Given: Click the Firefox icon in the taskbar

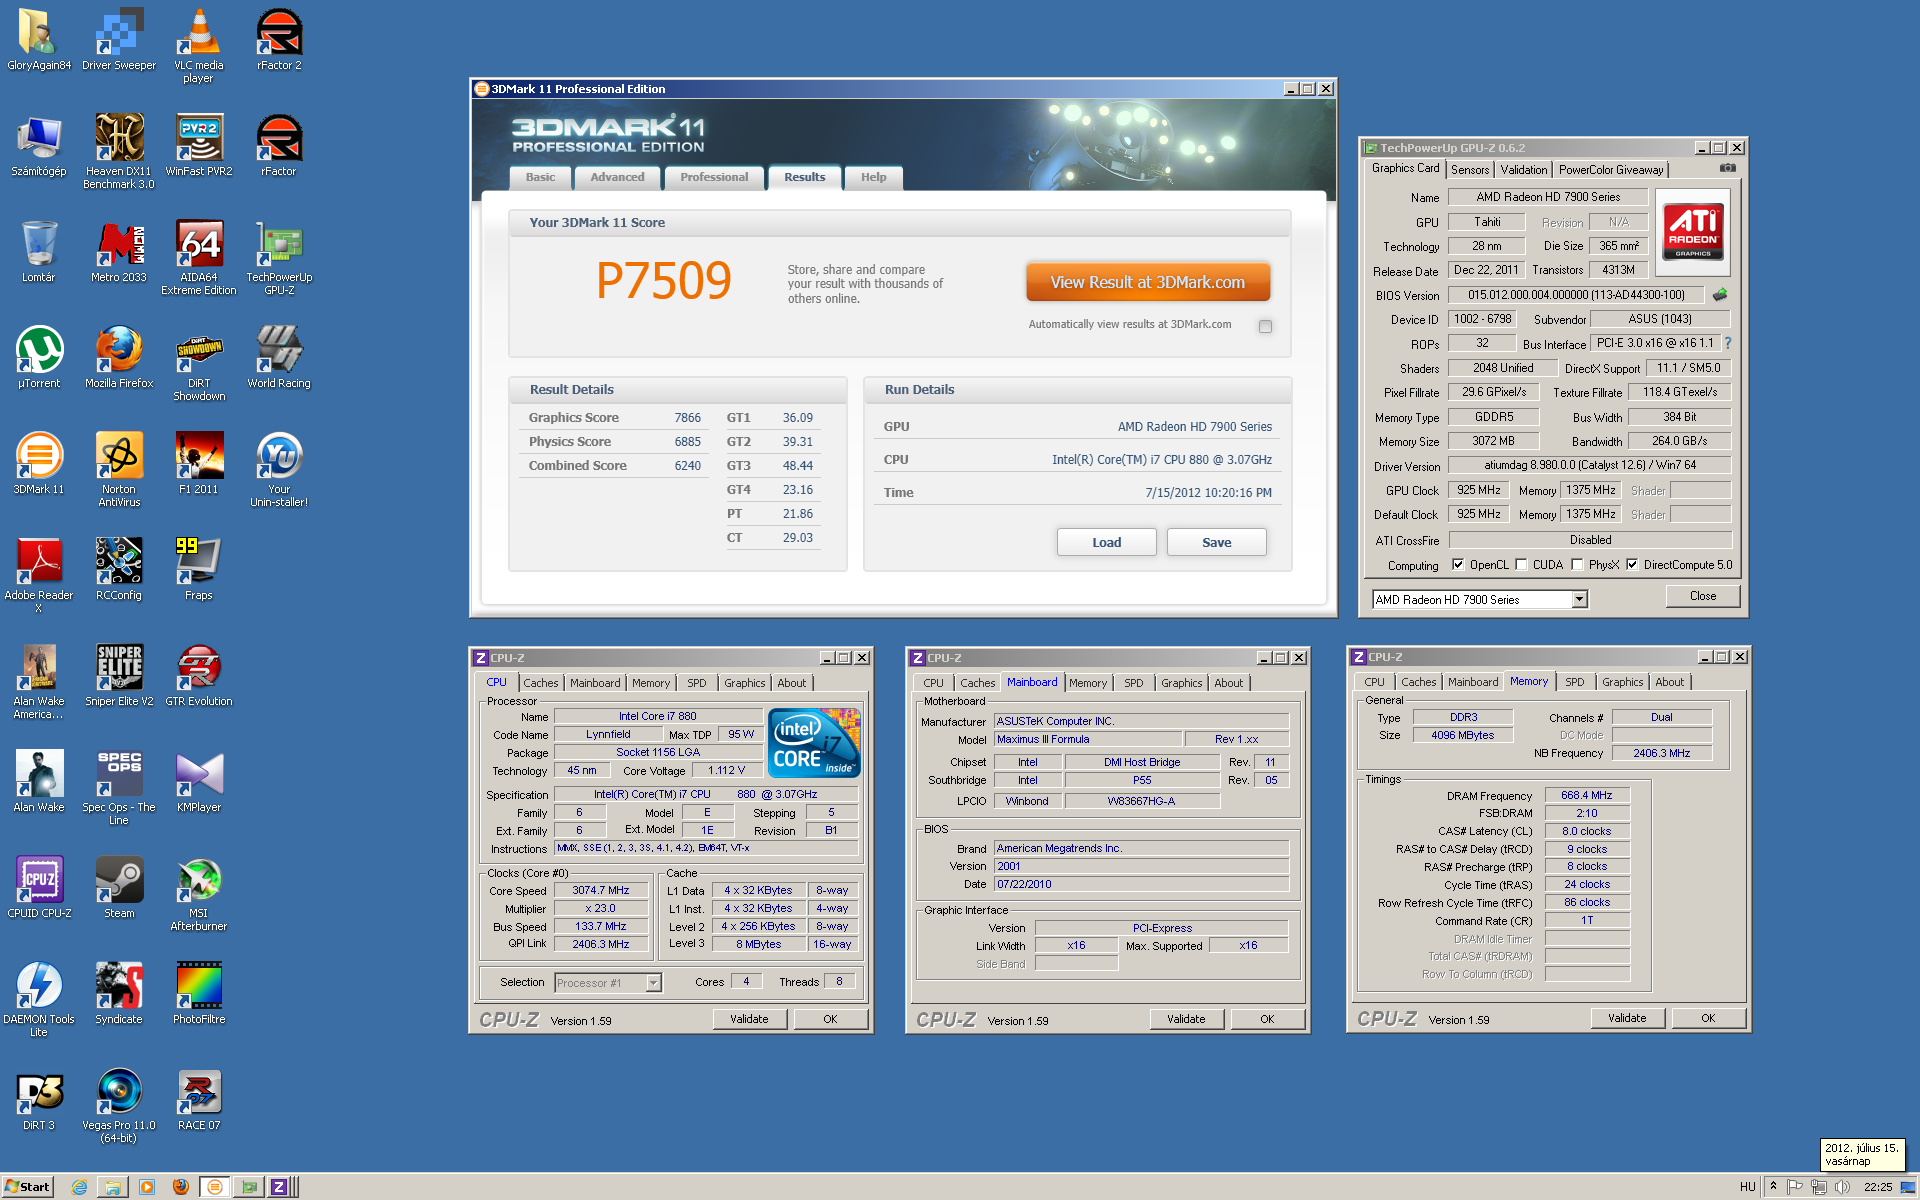Looking at the screenshot, I should click(181, 1187).
